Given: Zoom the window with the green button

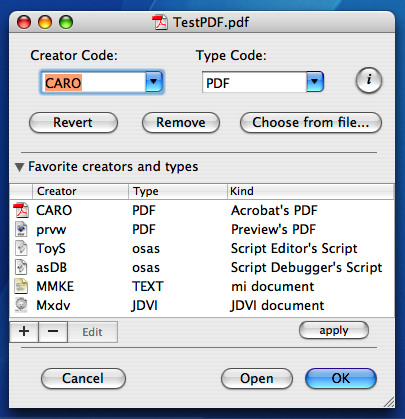Looking at the screenshot, I should (66, 22).
